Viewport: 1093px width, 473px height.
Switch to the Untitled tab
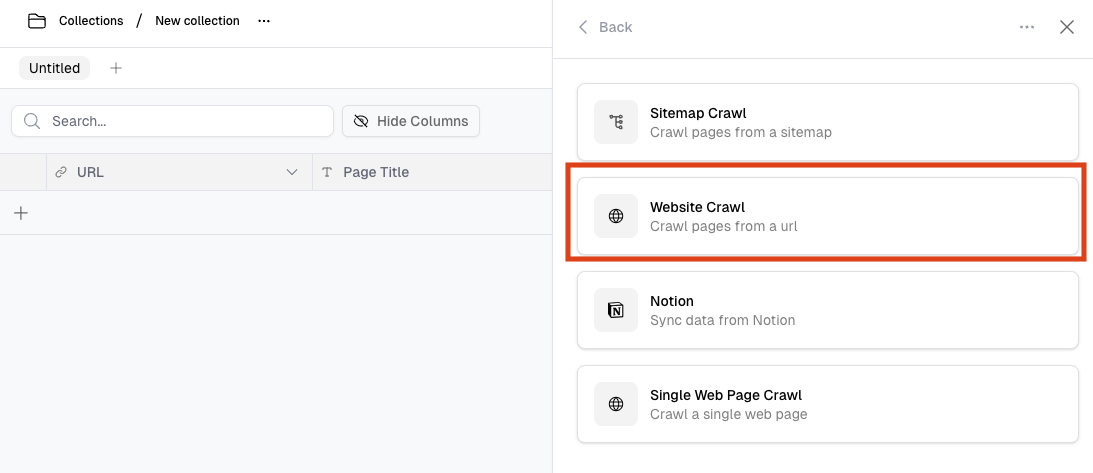click(x=54, y=68)
